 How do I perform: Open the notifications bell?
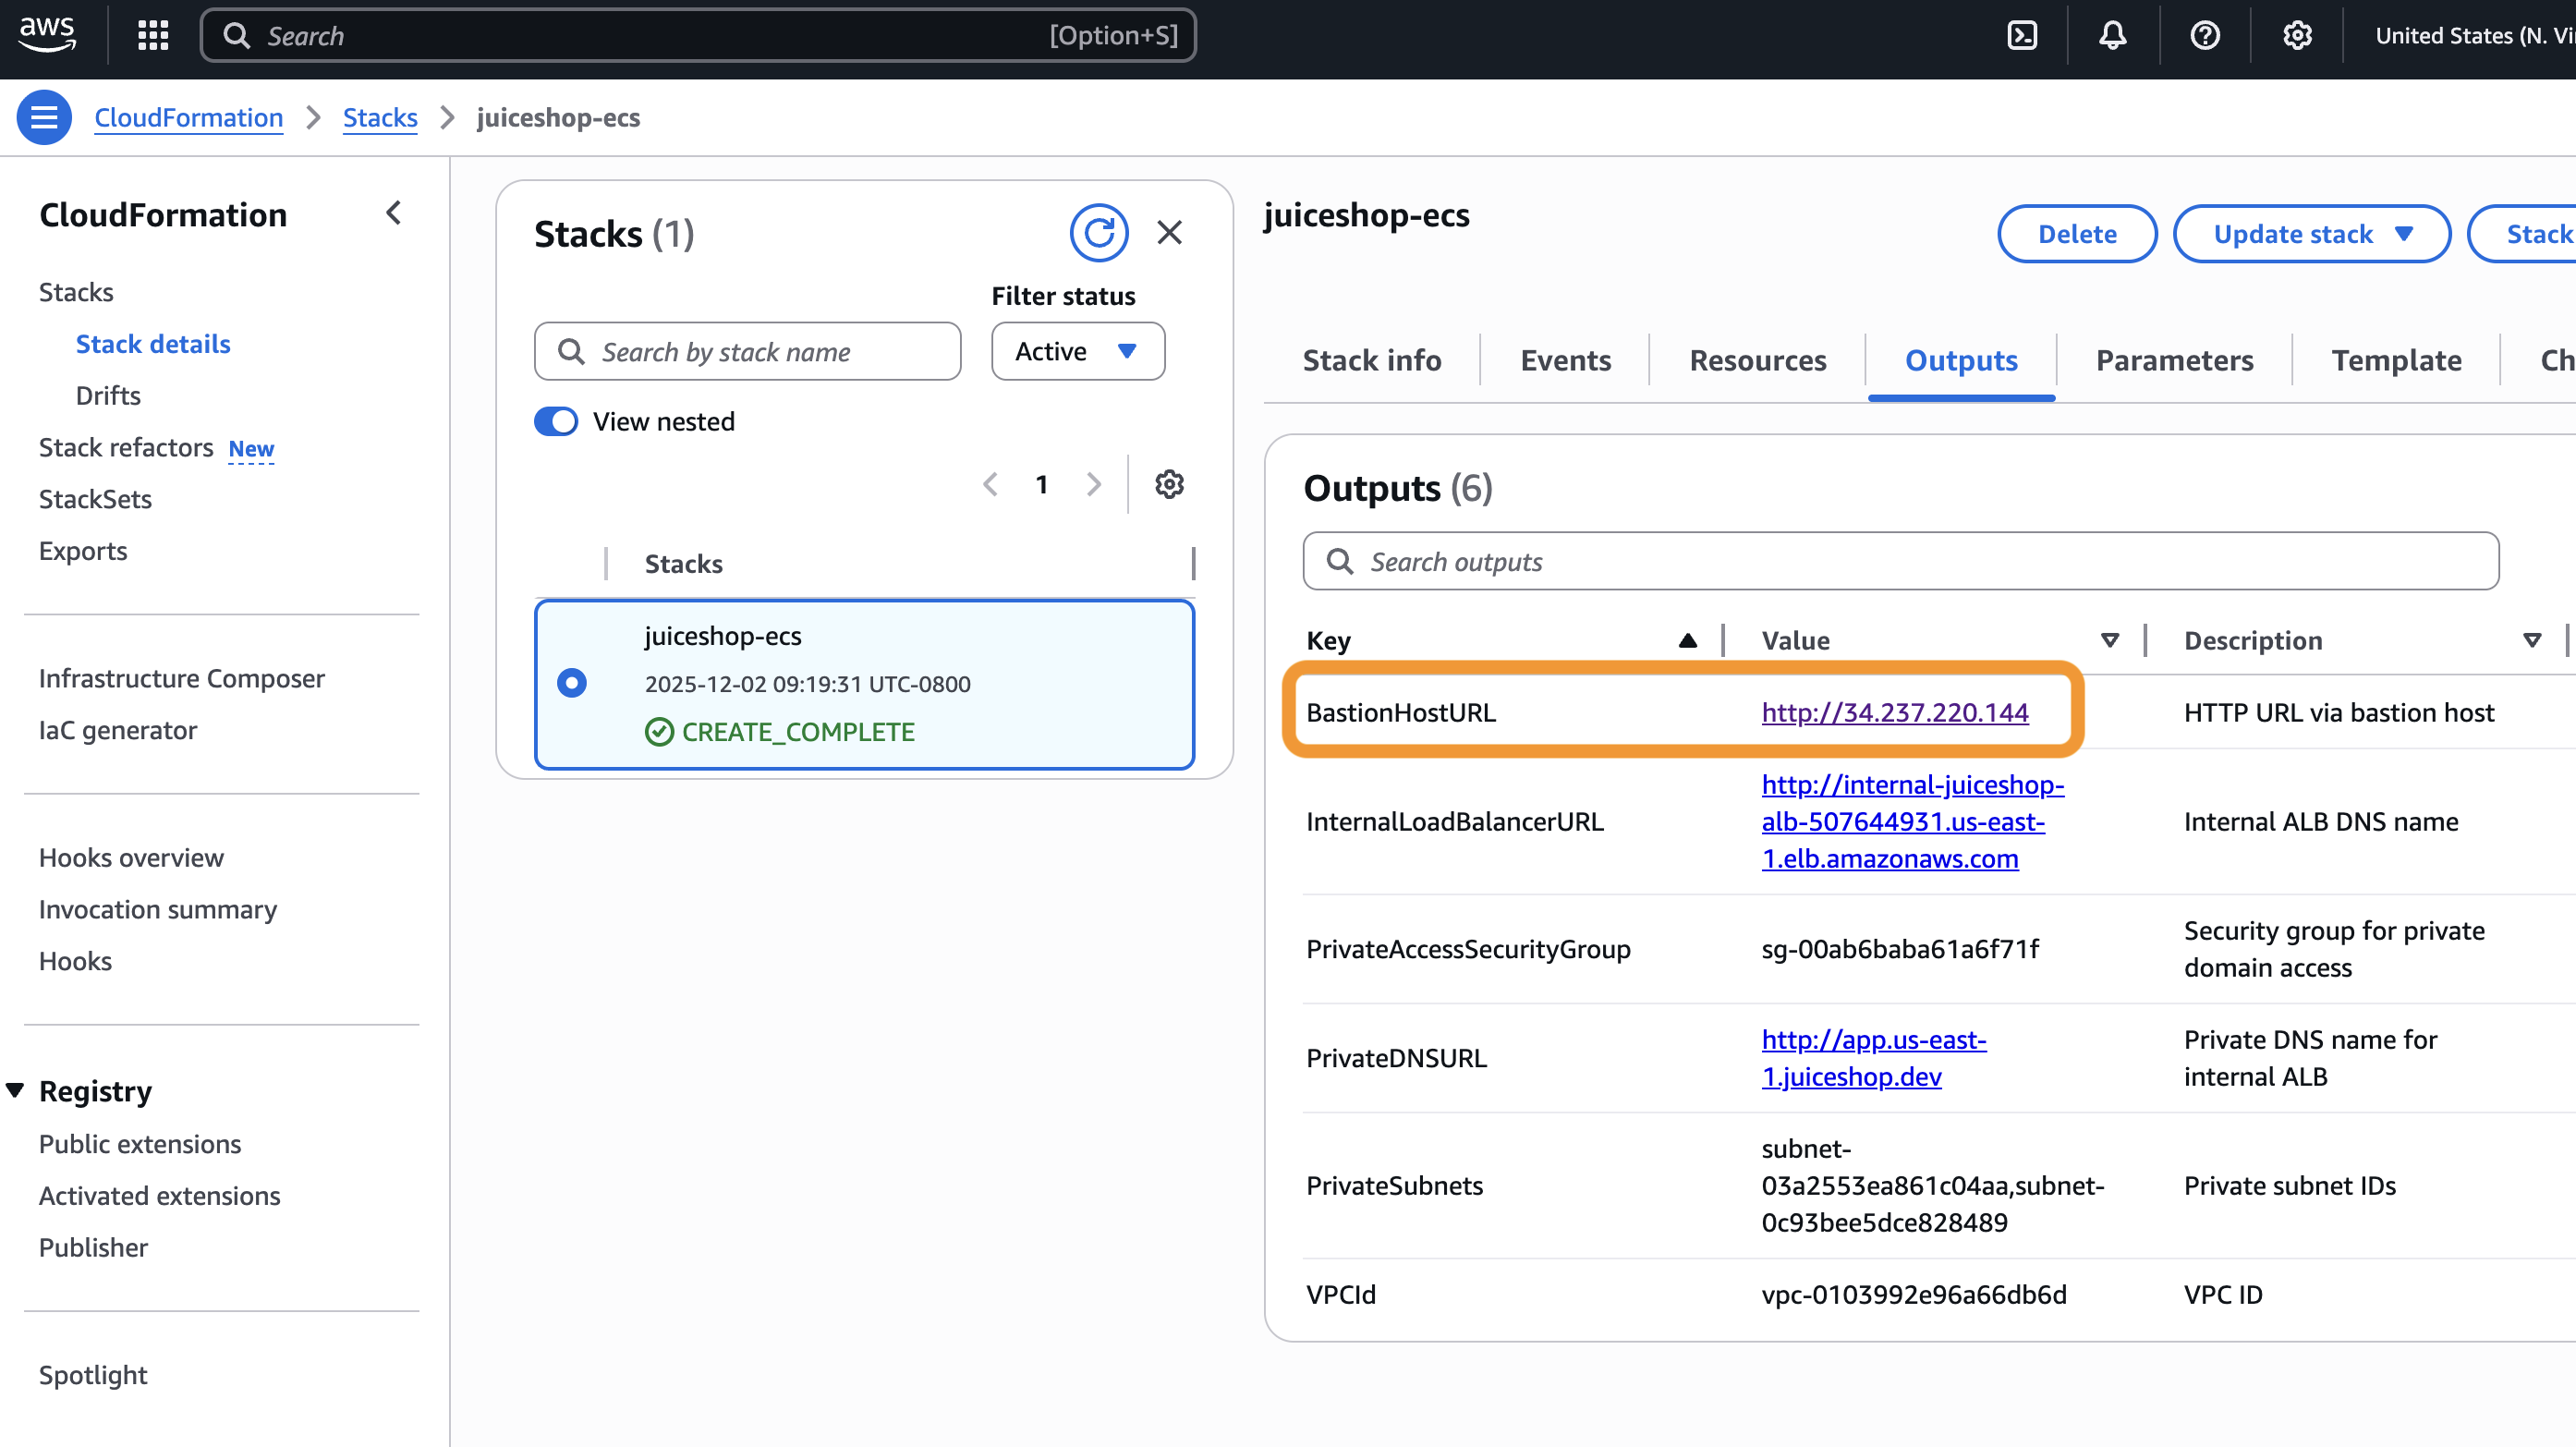click(x=2112, y=36)
